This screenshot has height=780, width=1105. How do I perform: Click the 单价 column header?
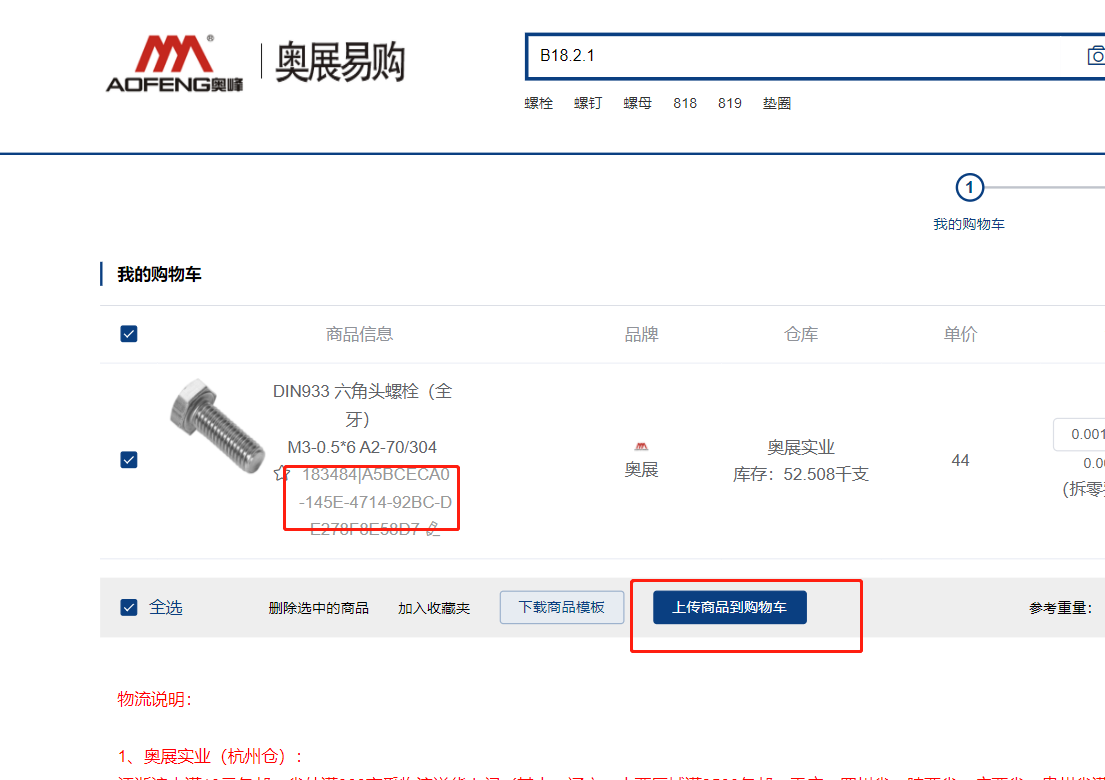[961, 334]
